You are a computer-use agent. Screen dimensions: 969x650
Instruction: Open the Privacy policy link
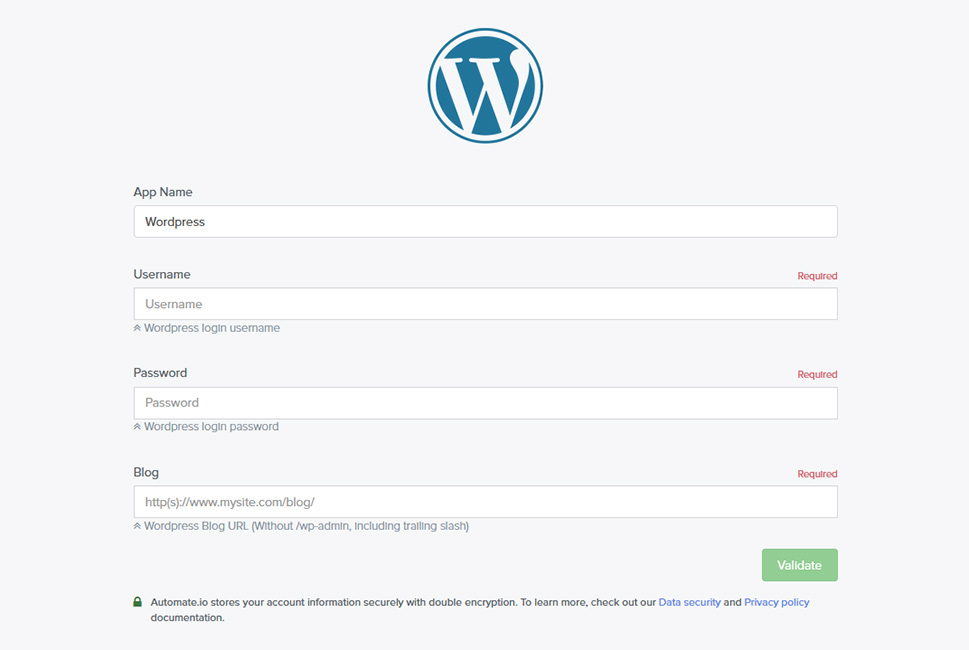pos(777,602)
